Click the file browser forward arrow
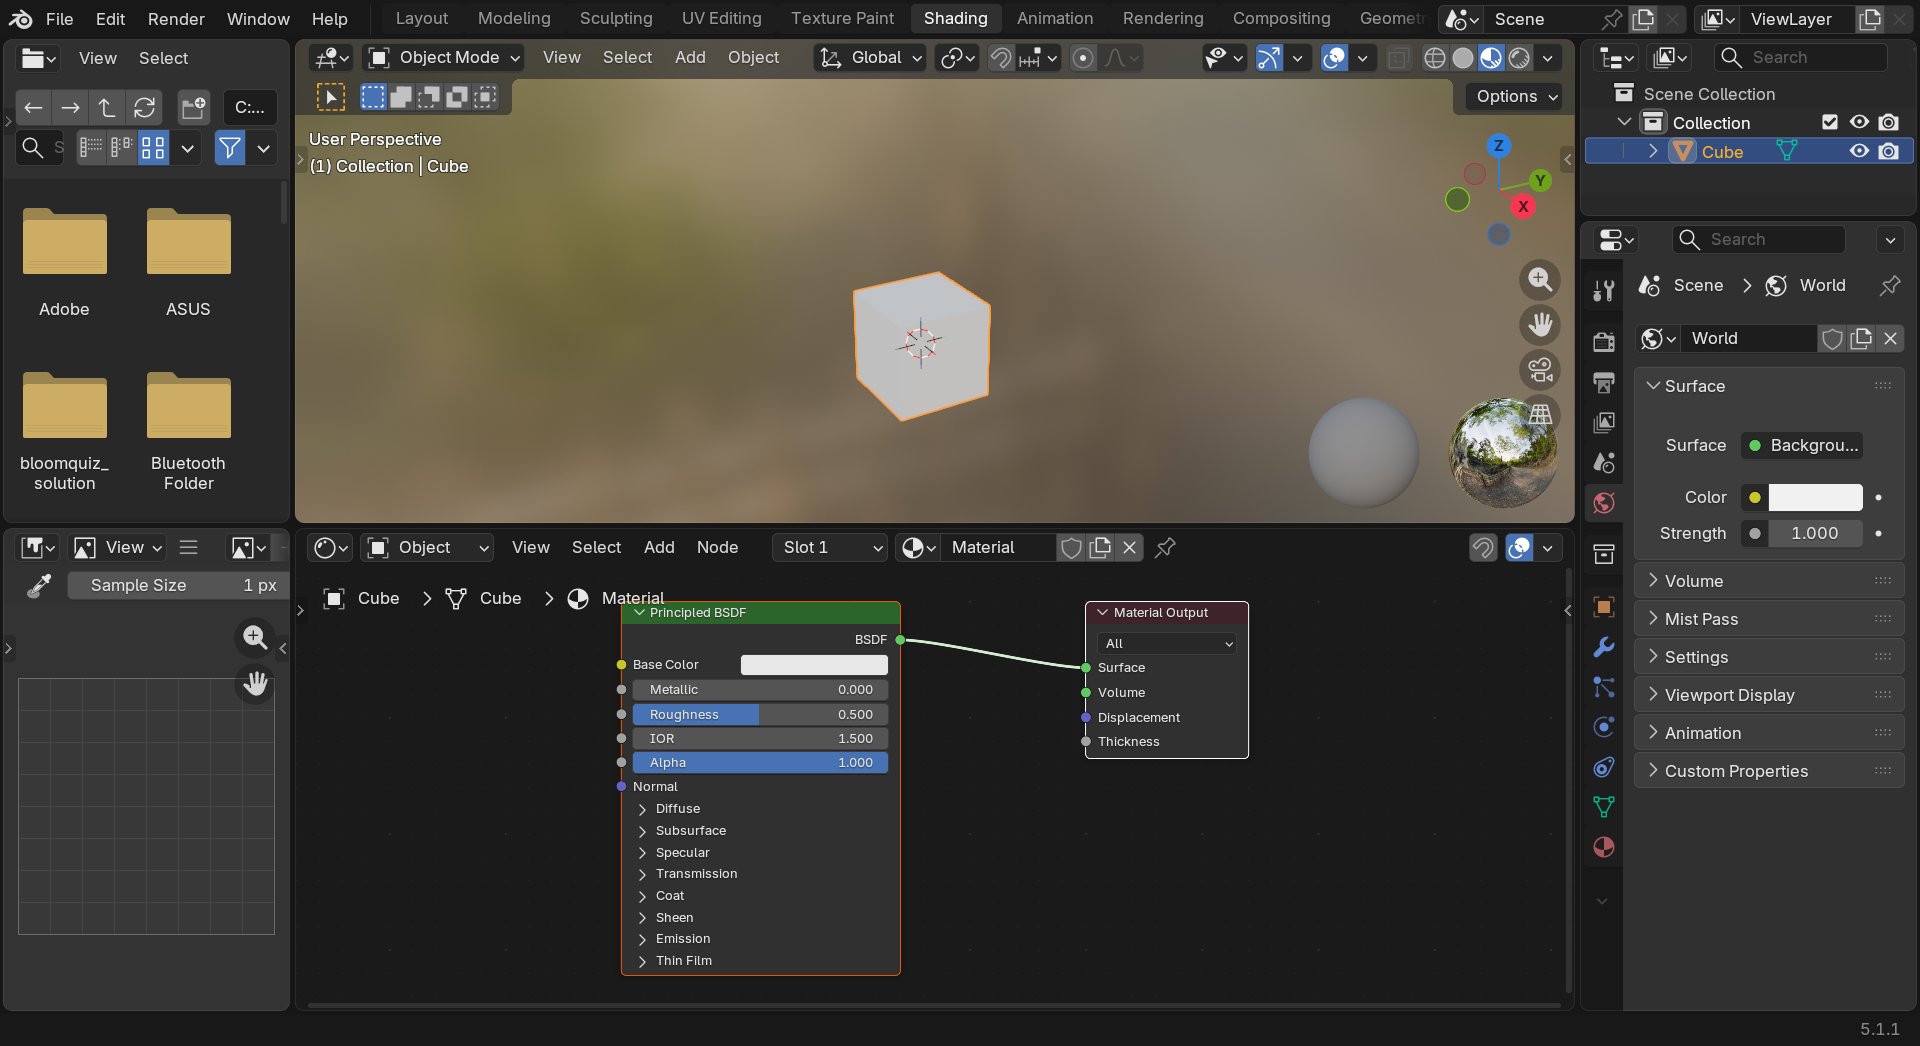The width and height of the screenshot is (1920, 1046). click(70, 107)
